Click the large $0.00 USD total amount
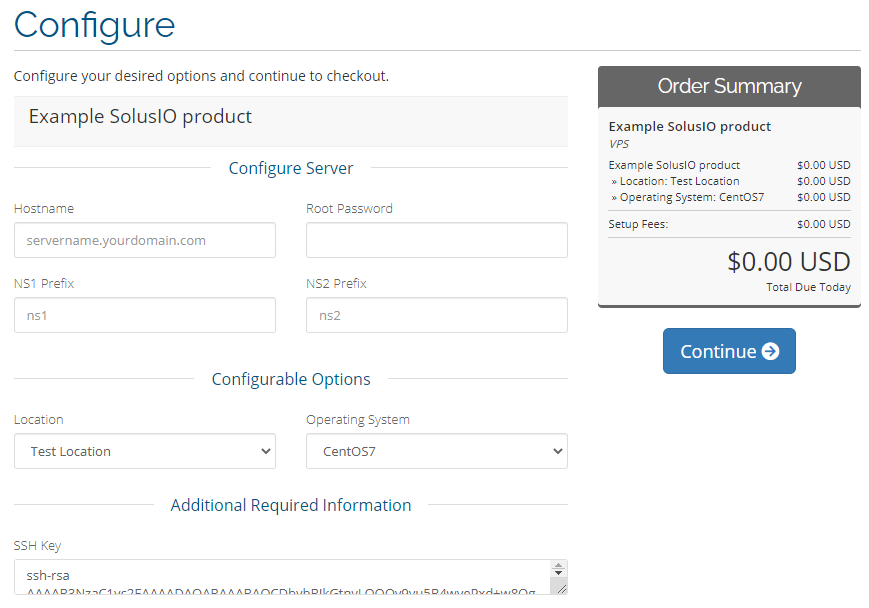The height and width of the screenshot is (608, 869). pos(788,262)
